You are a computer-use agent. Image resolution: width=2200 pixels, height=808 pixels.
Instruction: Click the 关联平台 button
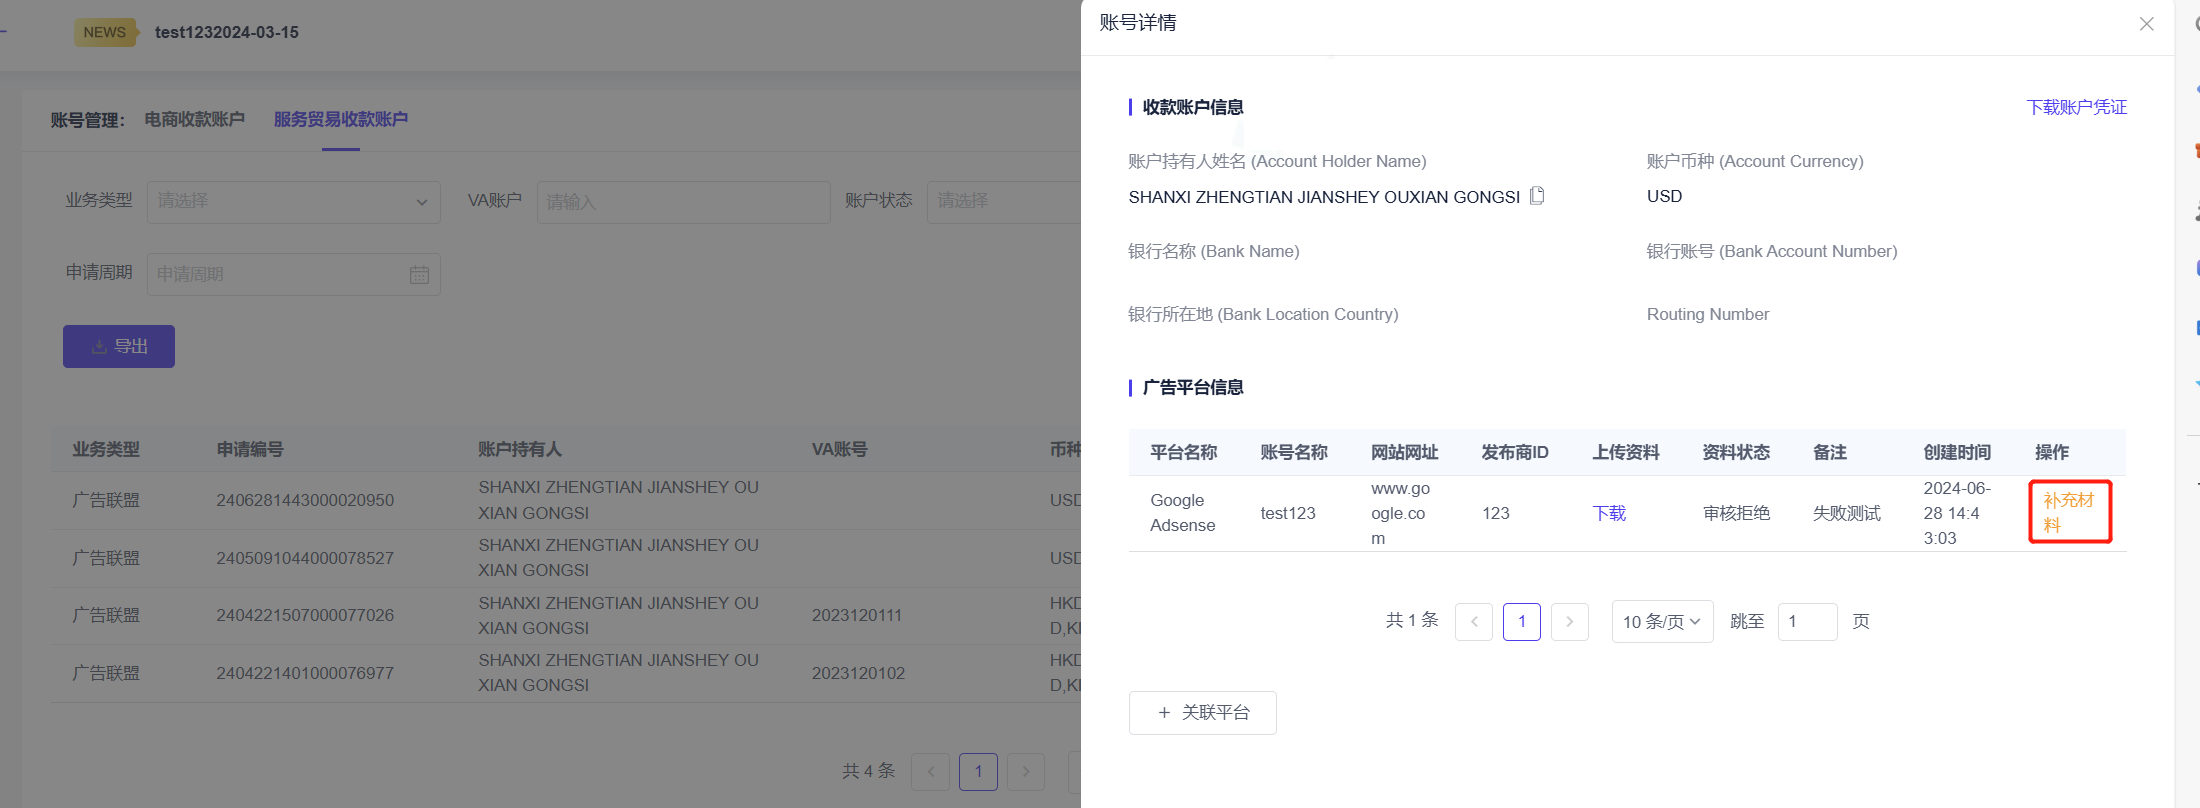1202,713
